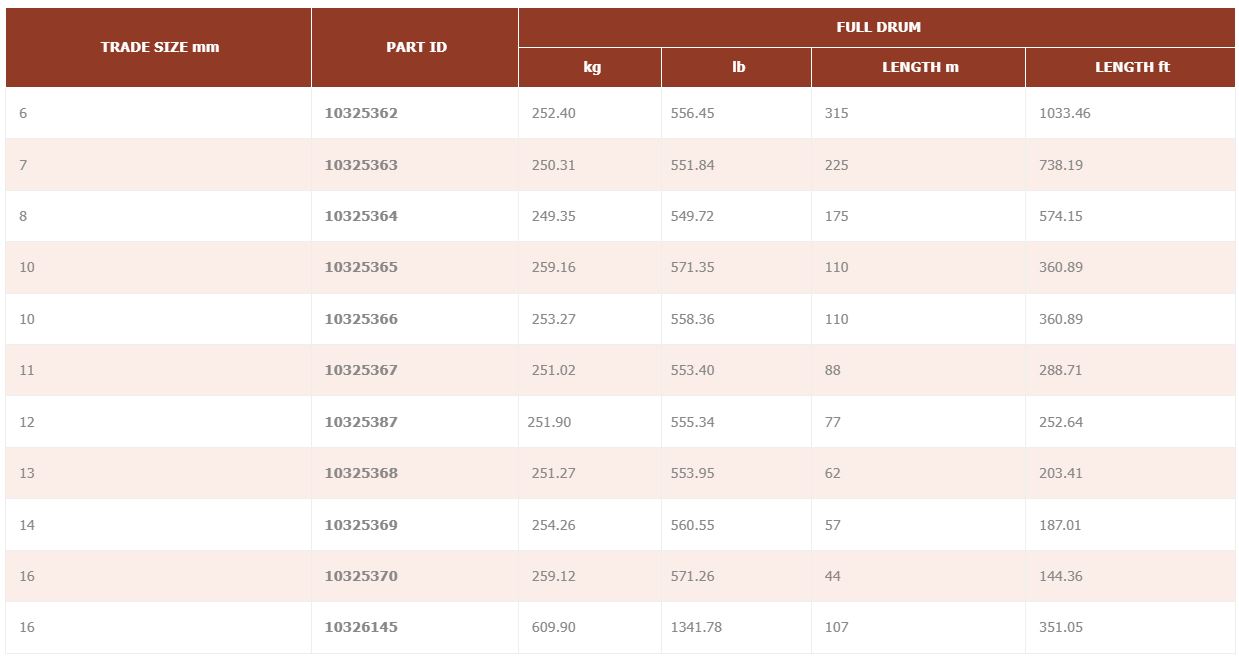
Task: Click the lb column header
Action: (x=738, y=67)
